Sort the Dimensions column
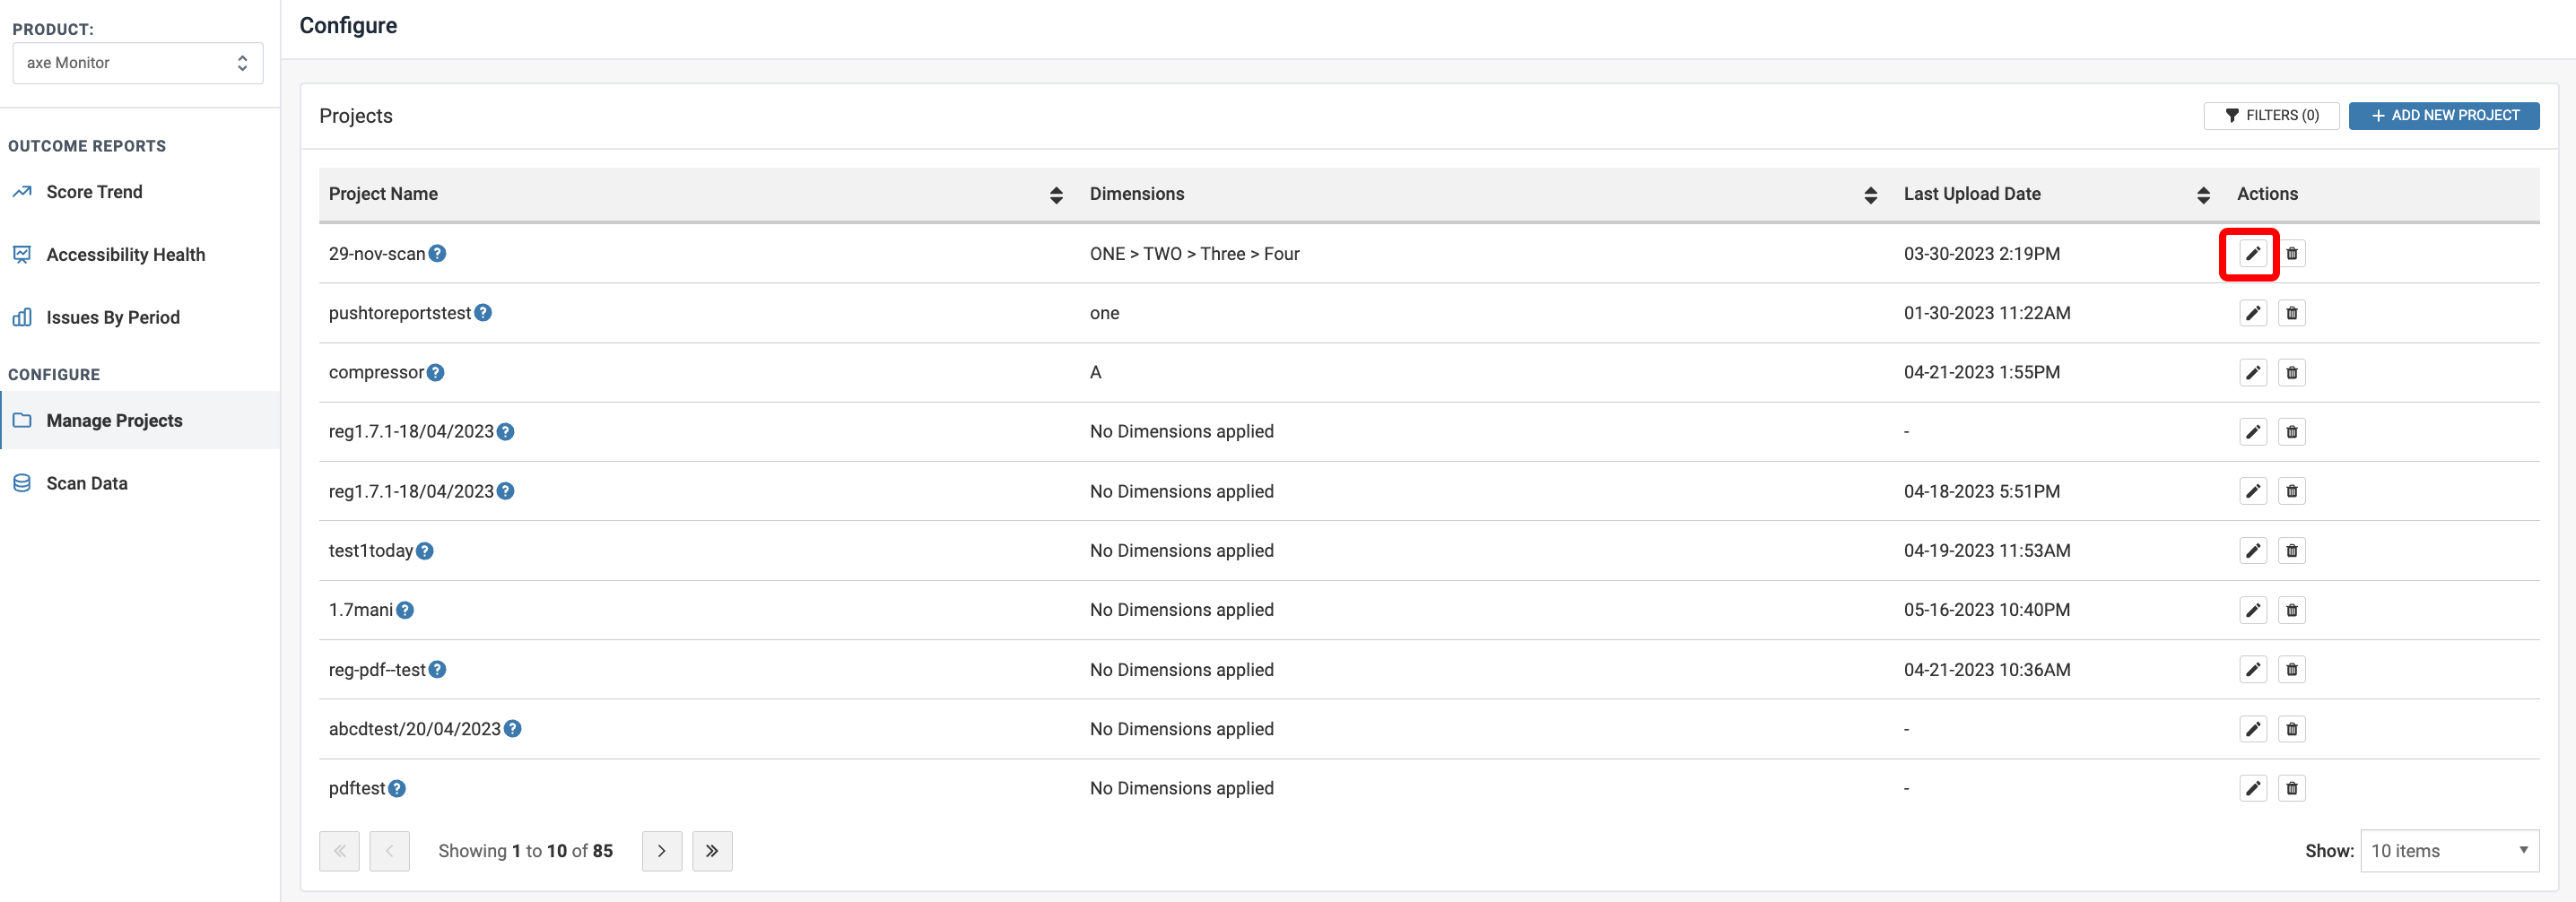Screen dimensions: 2576x902 tap(1870, 195)
